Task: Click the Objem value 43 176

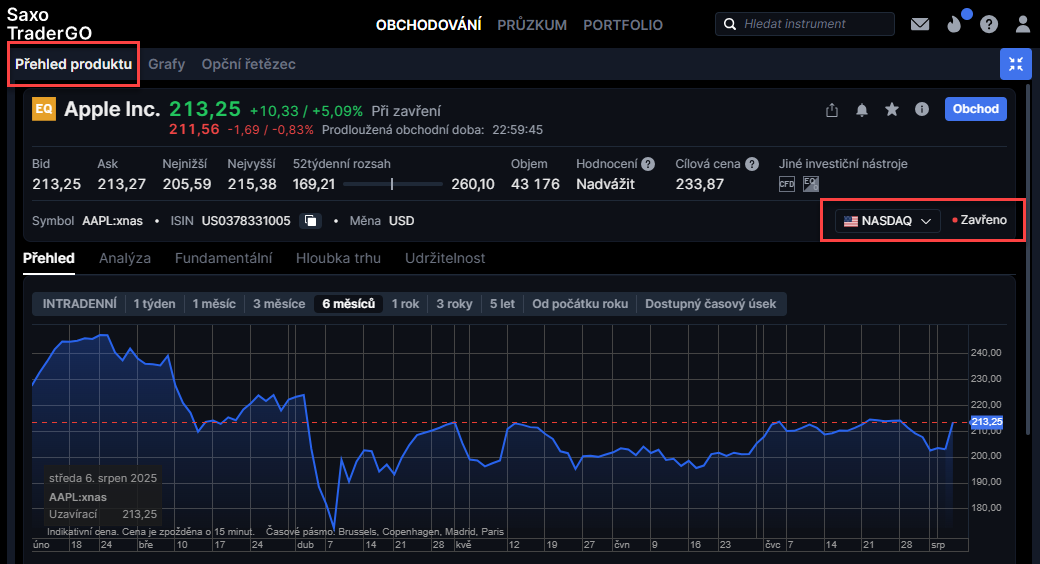Action: click(x=535, y=184)
